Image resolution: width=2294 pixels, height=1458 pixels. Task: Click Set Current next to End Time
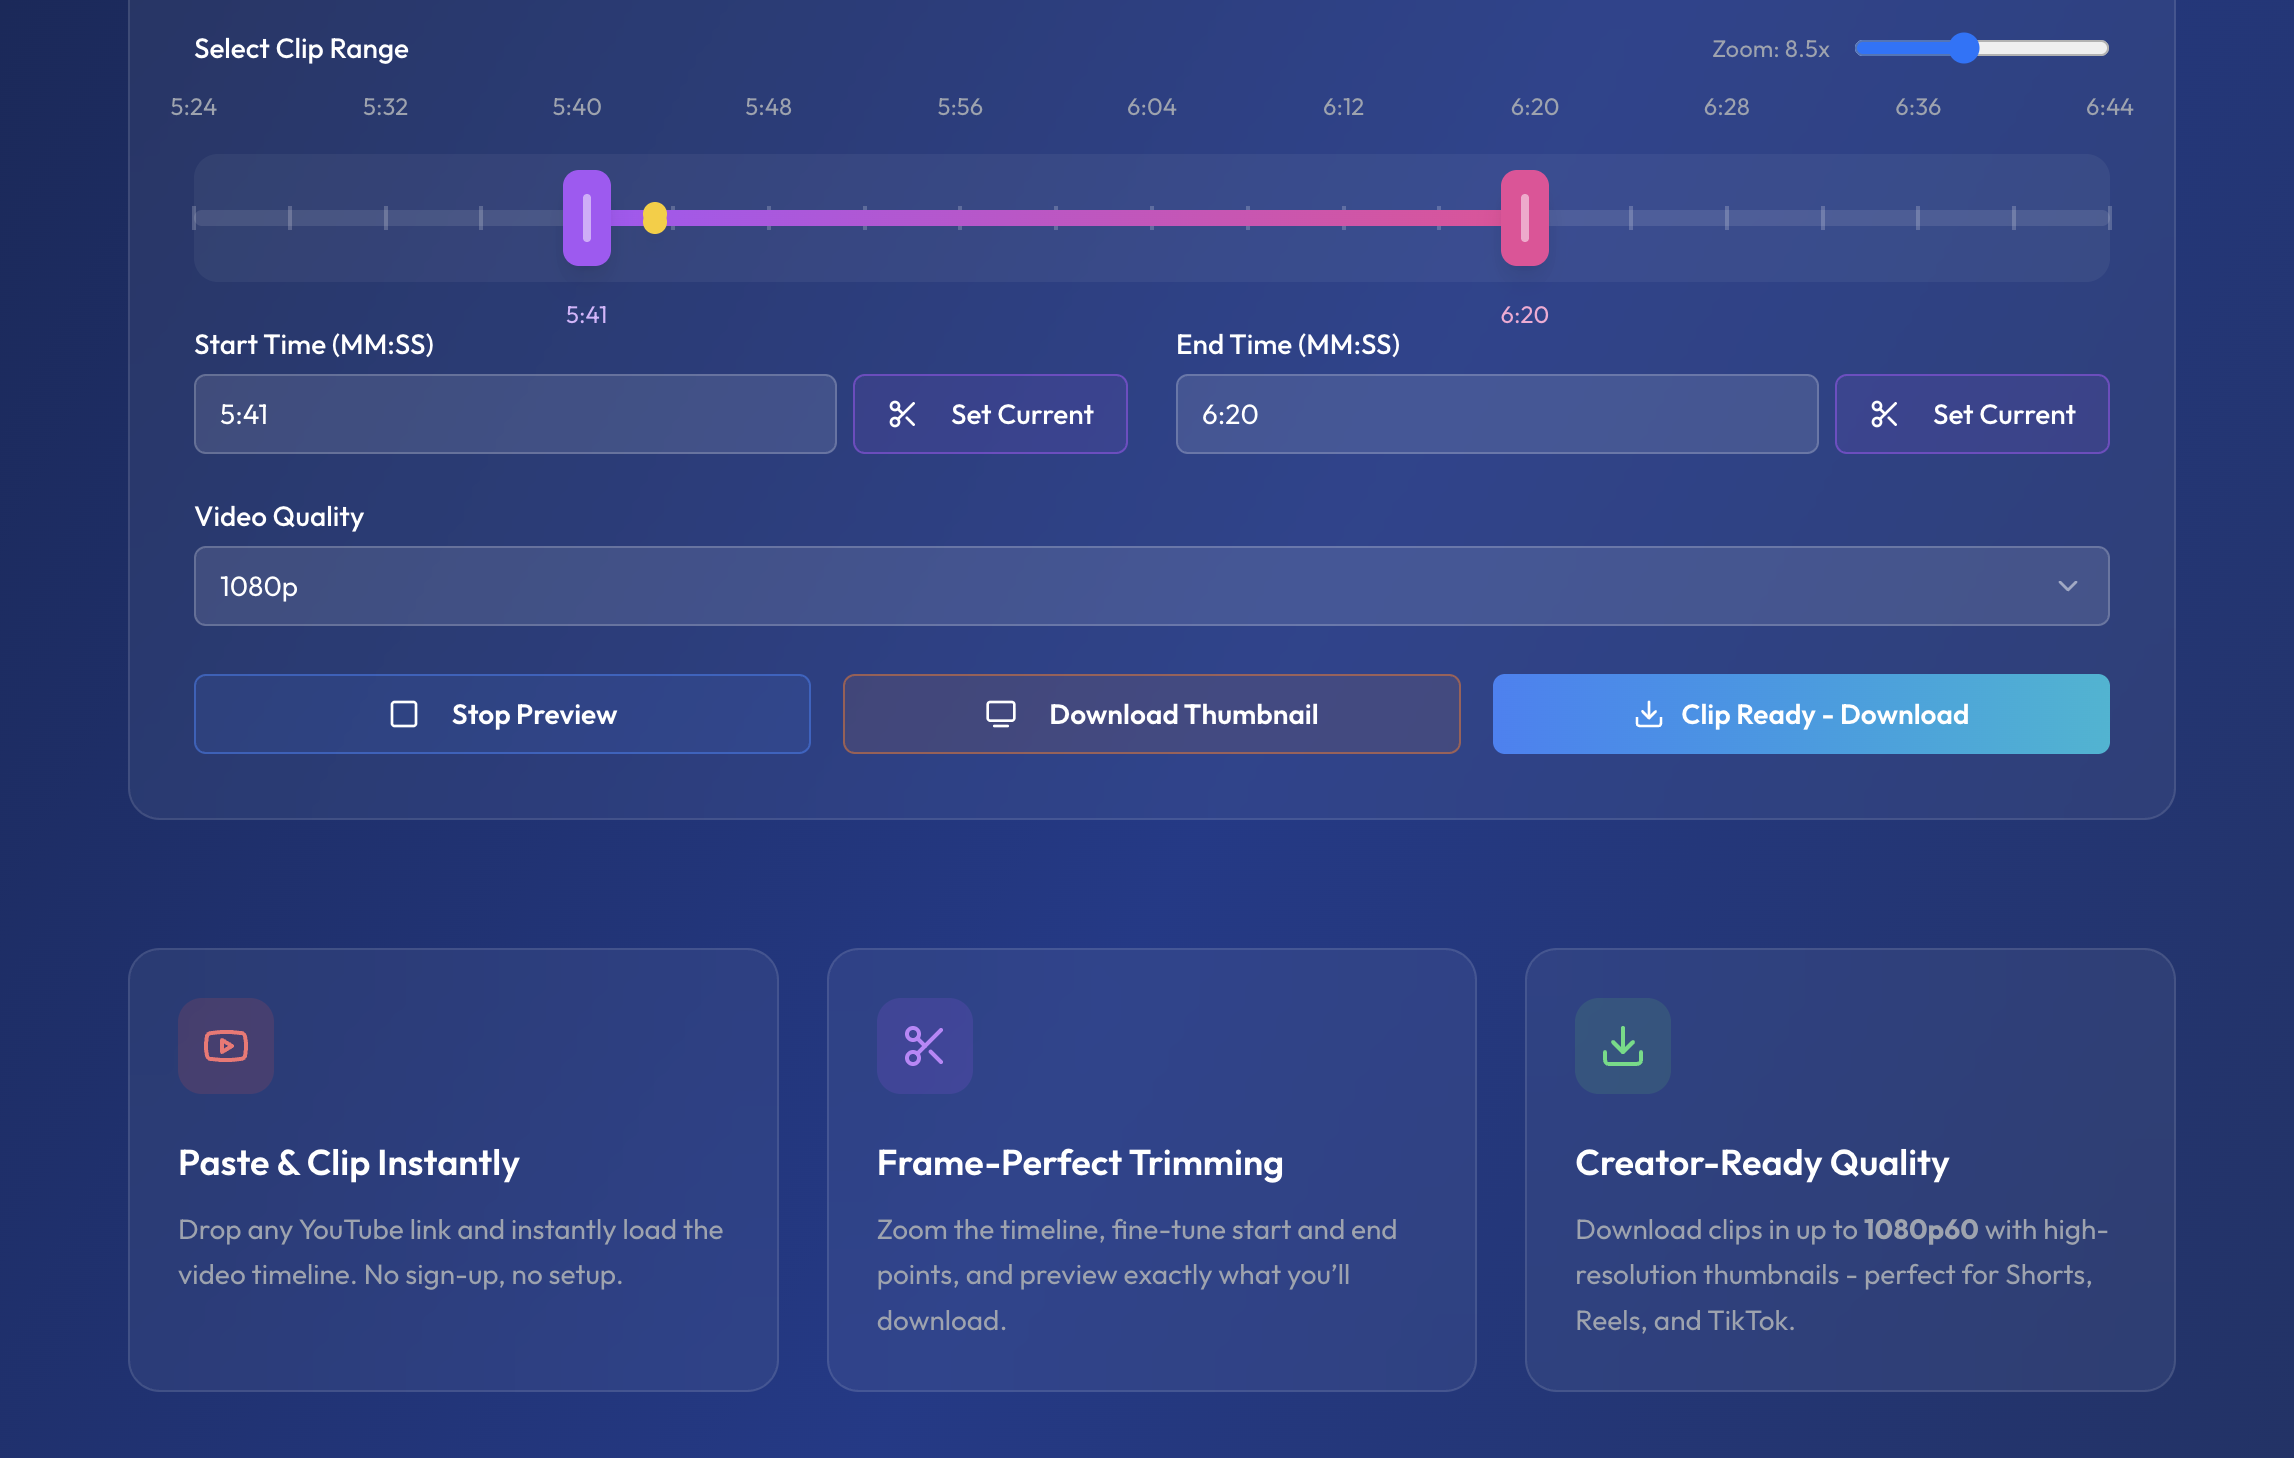(x=1971, y=413)
